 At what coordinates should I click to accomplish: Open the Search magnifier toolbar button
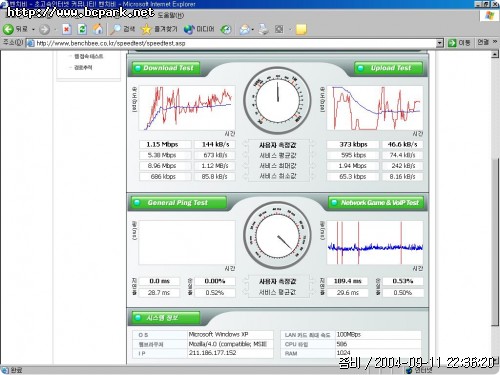(123, 29)
